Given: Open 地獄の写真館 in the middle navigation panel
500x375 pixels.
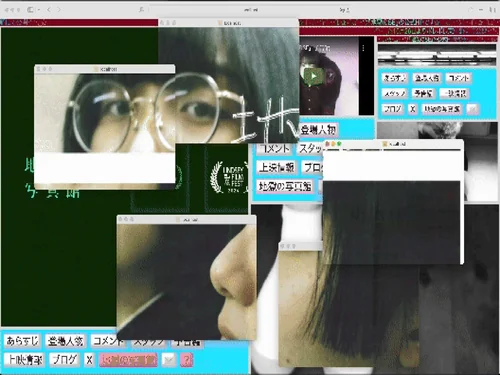Looking at the screenshot, I should (x=285, y=186).
